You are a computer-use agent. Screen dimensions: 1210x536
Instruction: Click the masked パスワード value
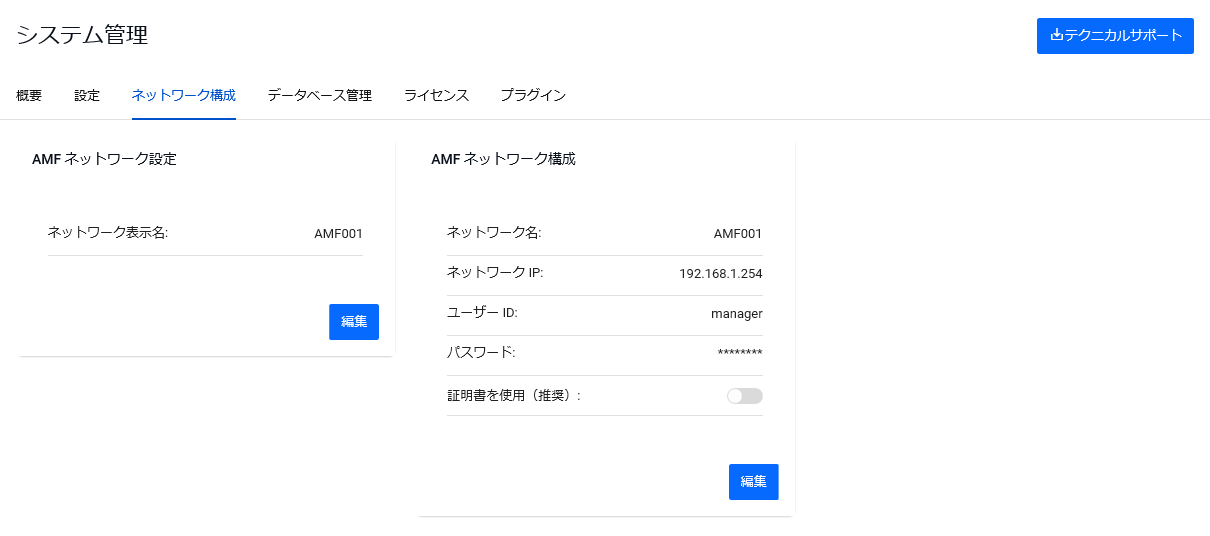[740, 353]
